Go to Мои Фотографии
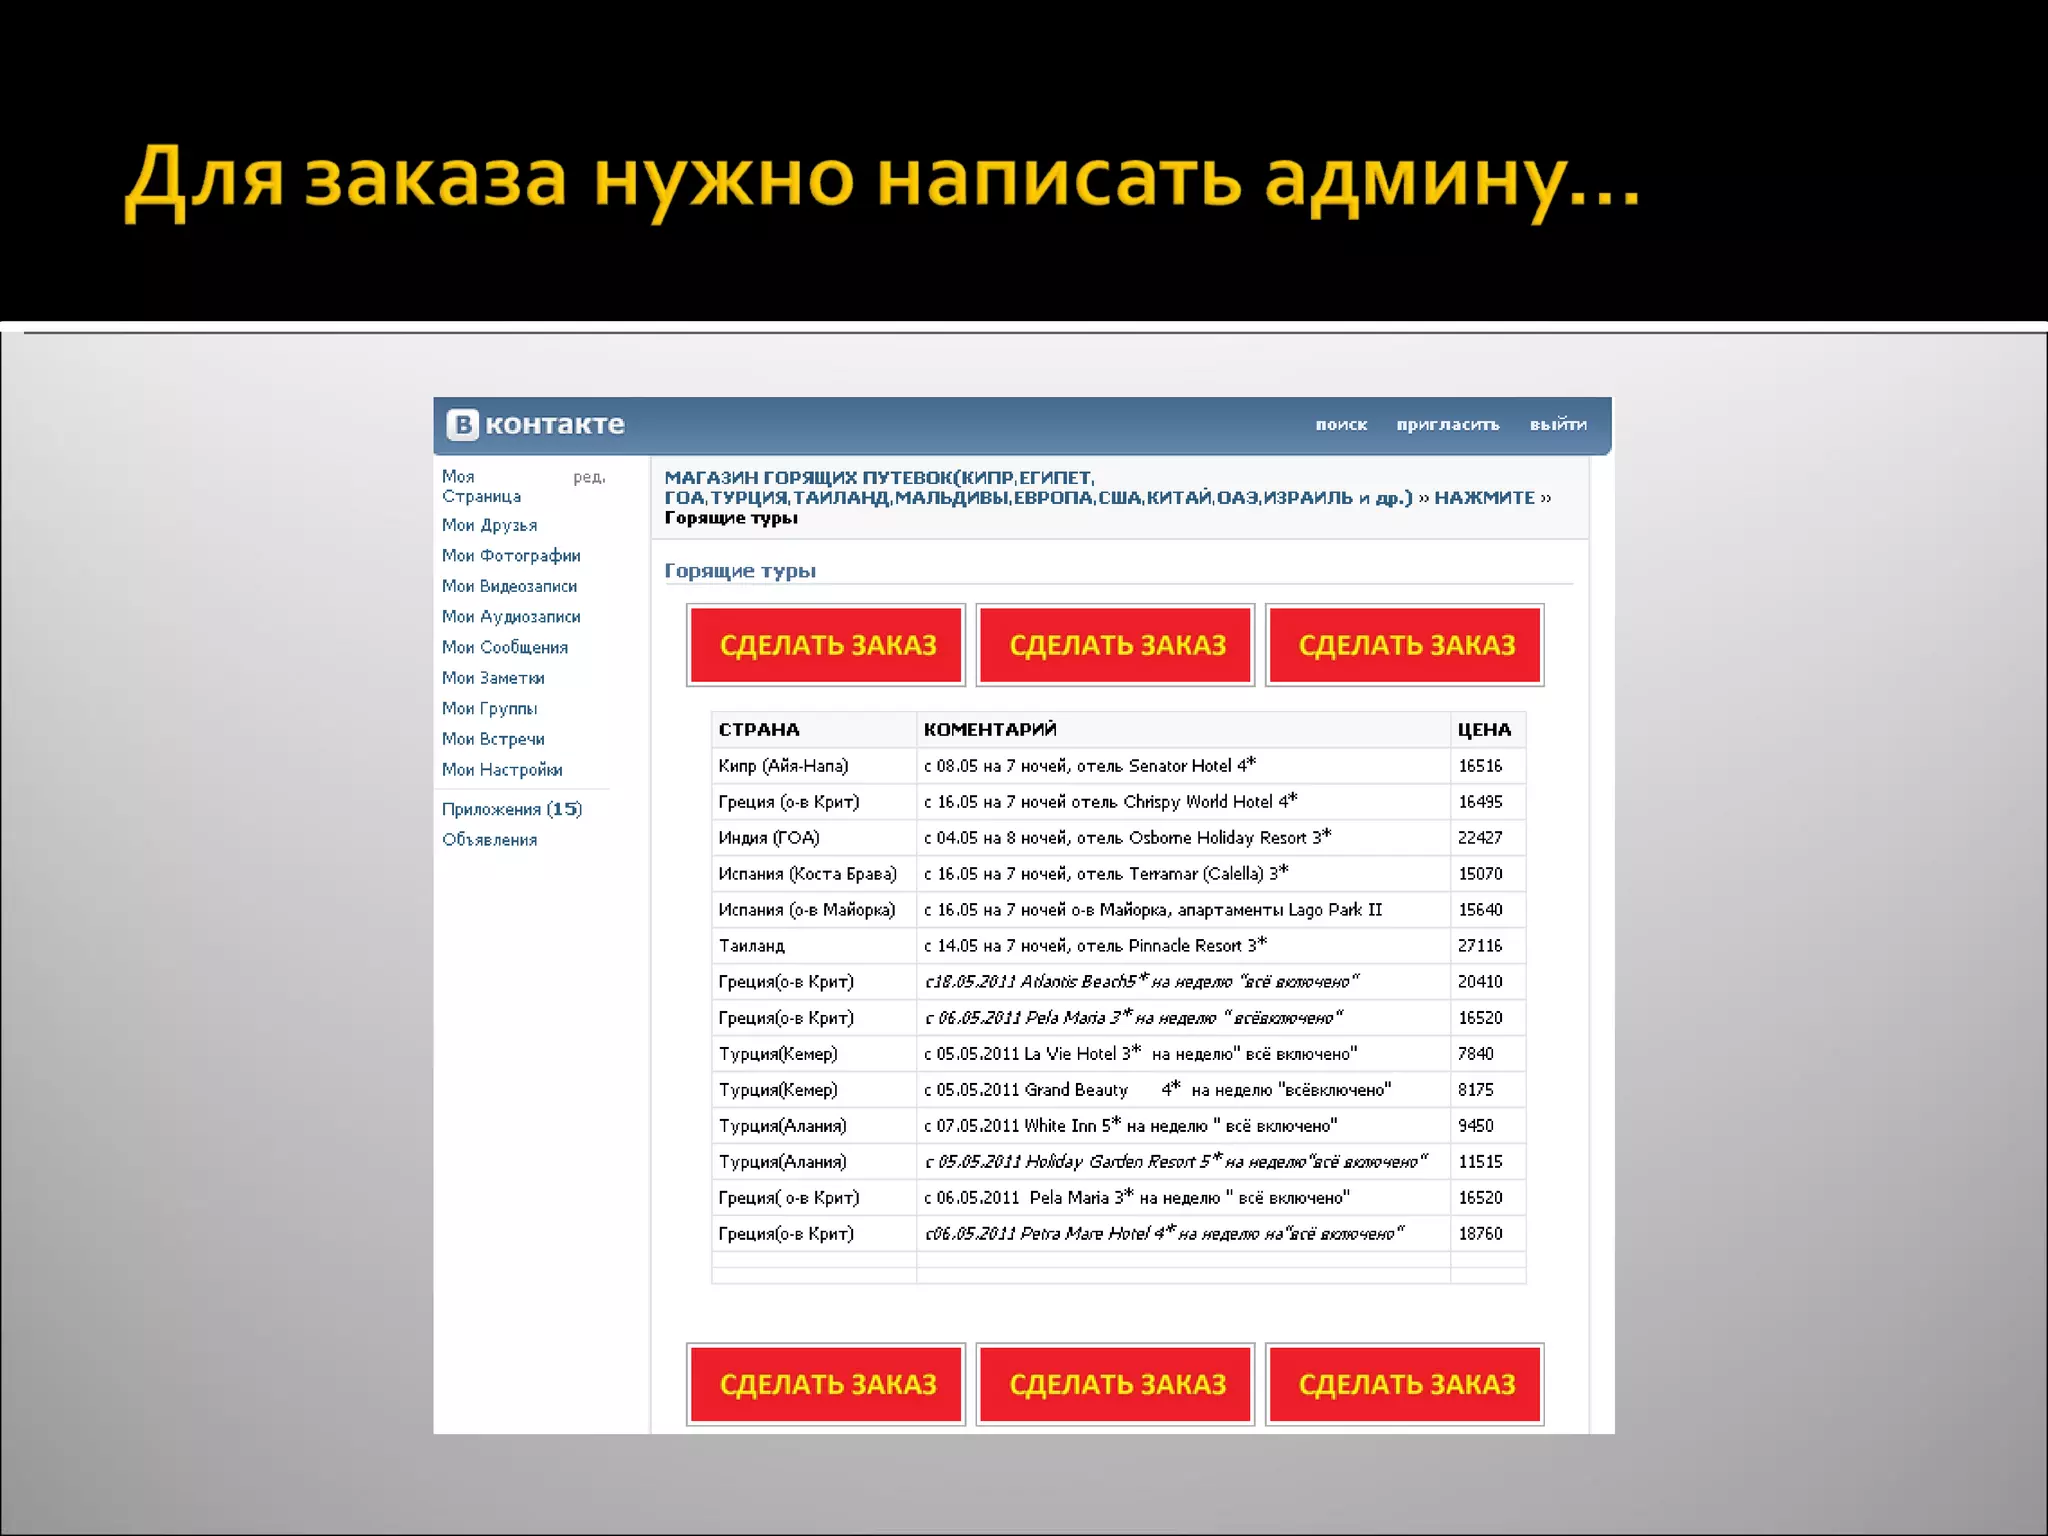The image size is (2048, 1536). [511, 556]
